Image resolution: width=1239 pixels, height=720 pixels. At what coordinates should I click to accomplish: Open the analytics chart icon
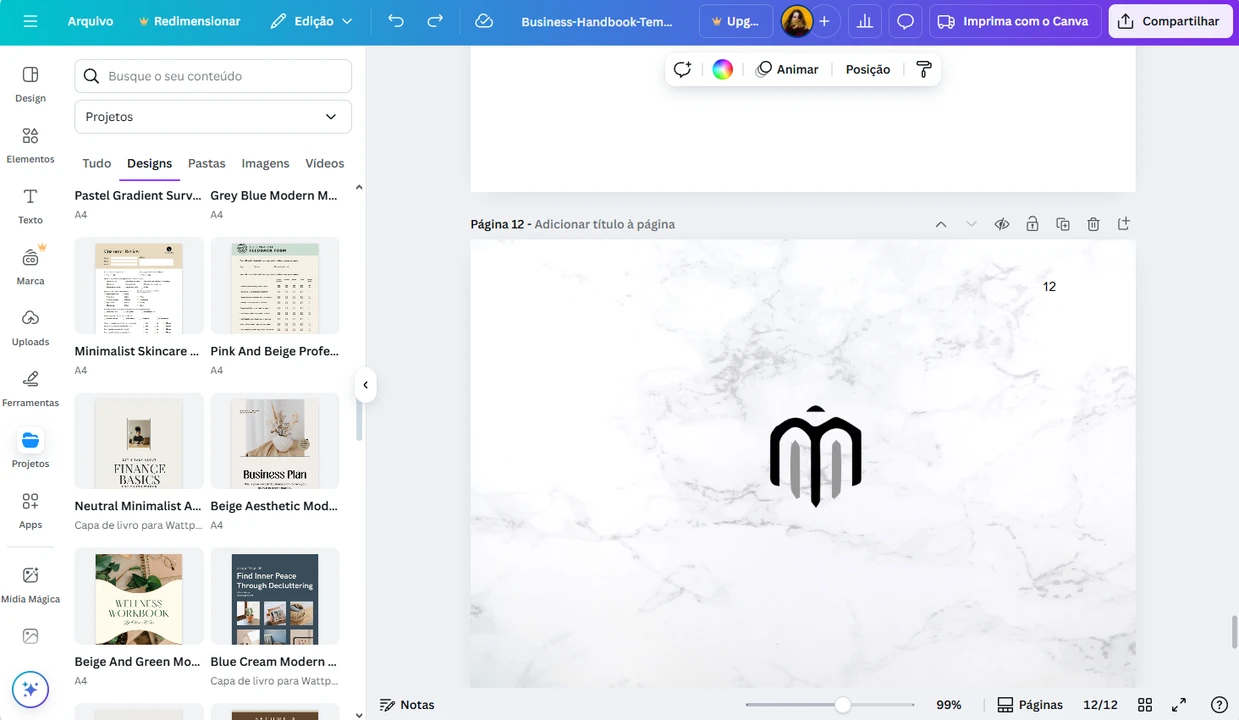pyautogui.click(x=865, y=21)
